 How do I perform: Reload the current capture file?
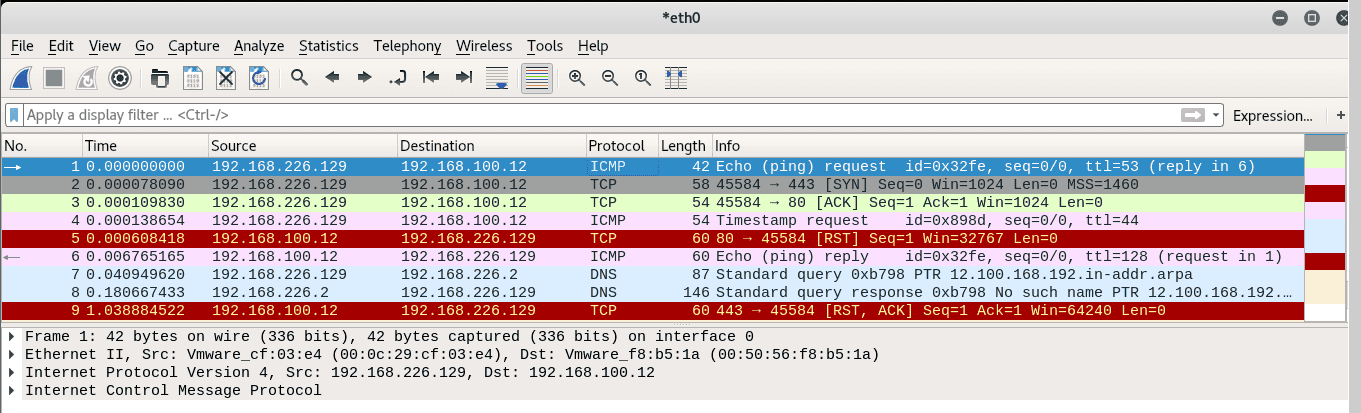click(259, 78)
